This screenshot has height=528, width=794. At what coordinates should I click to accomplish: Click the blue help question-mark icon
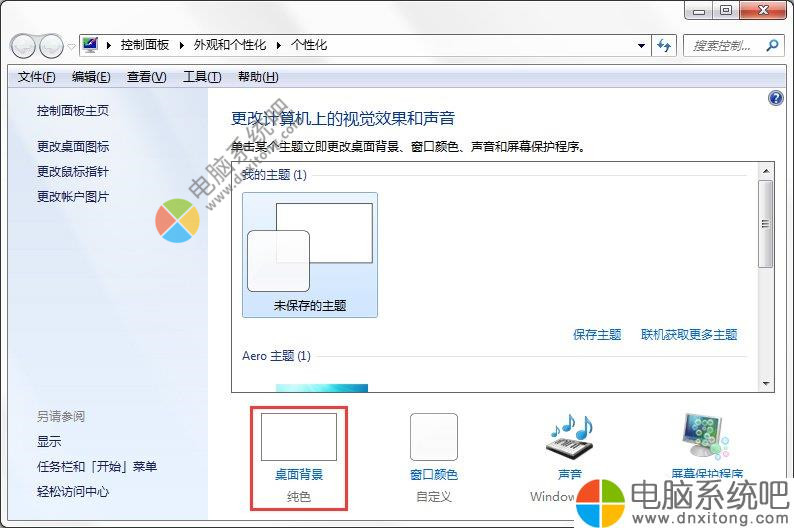[x=775, y=98]
